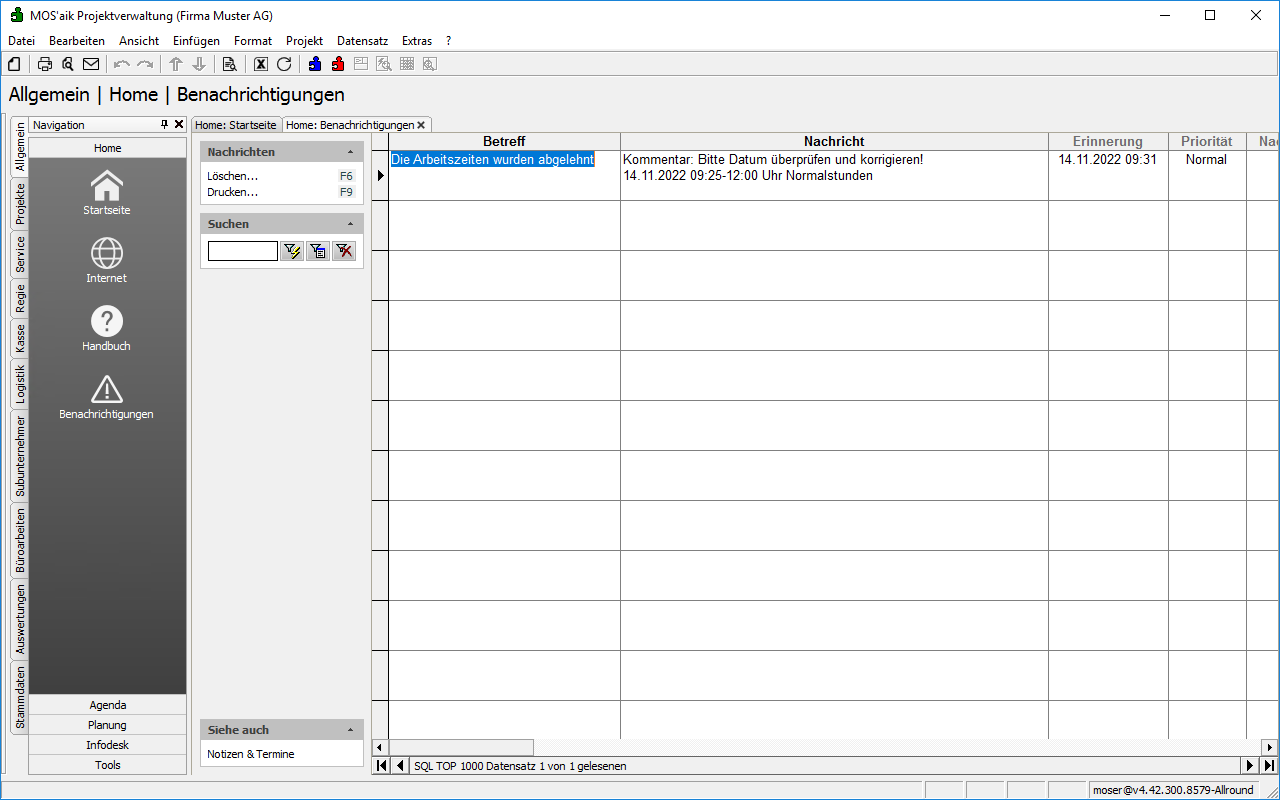The image size is (1280, 800).
Task: Open the Projekt menu
Action: [304, 41]
